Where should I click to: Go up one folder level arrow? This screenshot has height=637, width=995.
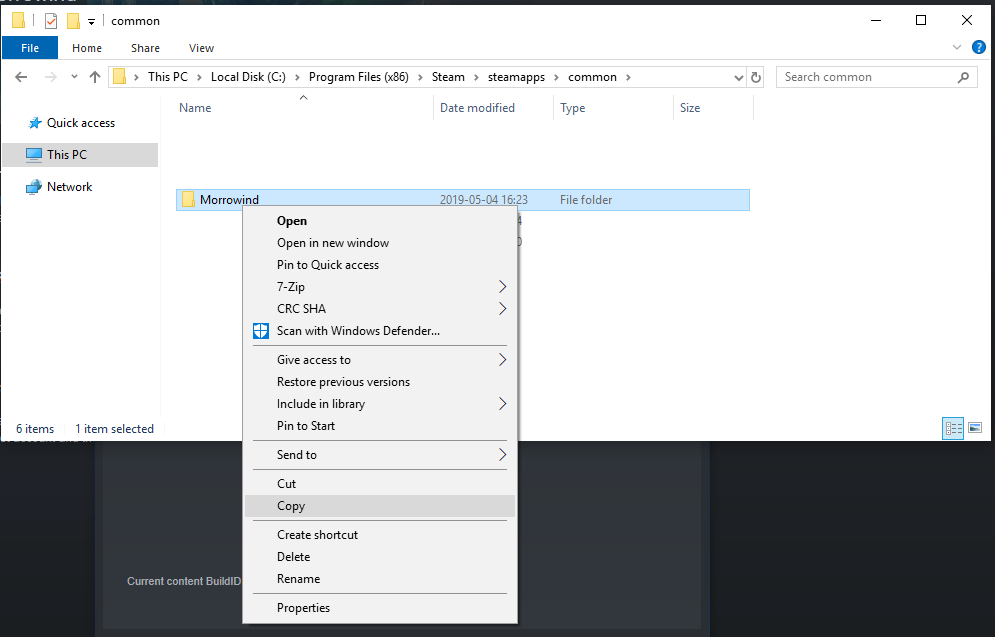pyautogui.click(x=95, y=77)
